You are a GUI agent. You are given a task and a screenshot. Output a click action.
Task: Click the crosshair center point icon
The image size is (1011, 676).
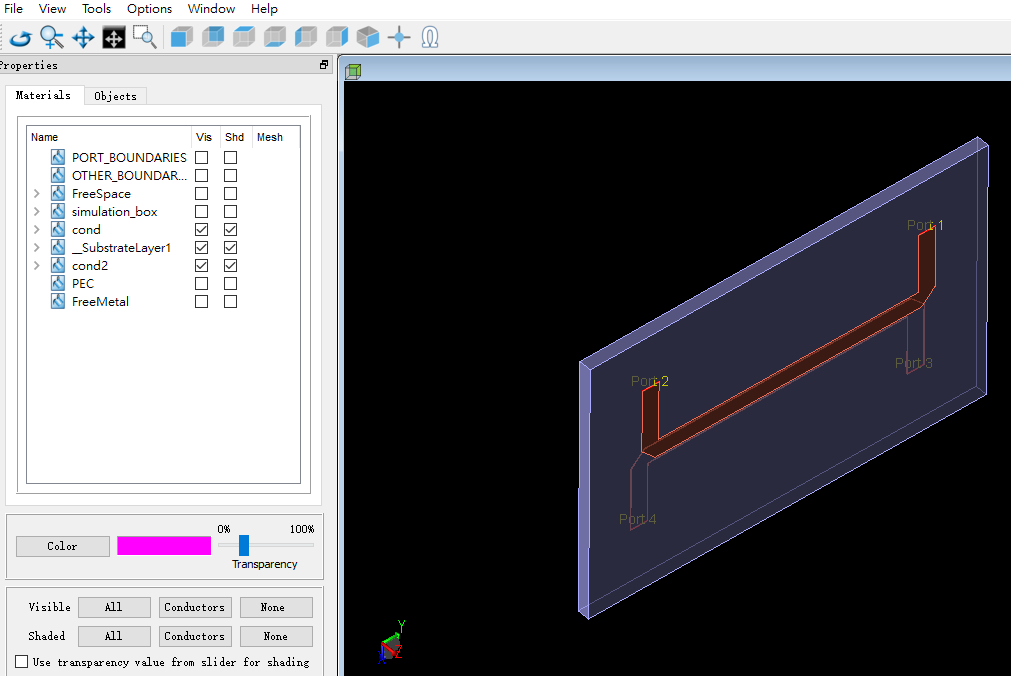coord(399,37)
